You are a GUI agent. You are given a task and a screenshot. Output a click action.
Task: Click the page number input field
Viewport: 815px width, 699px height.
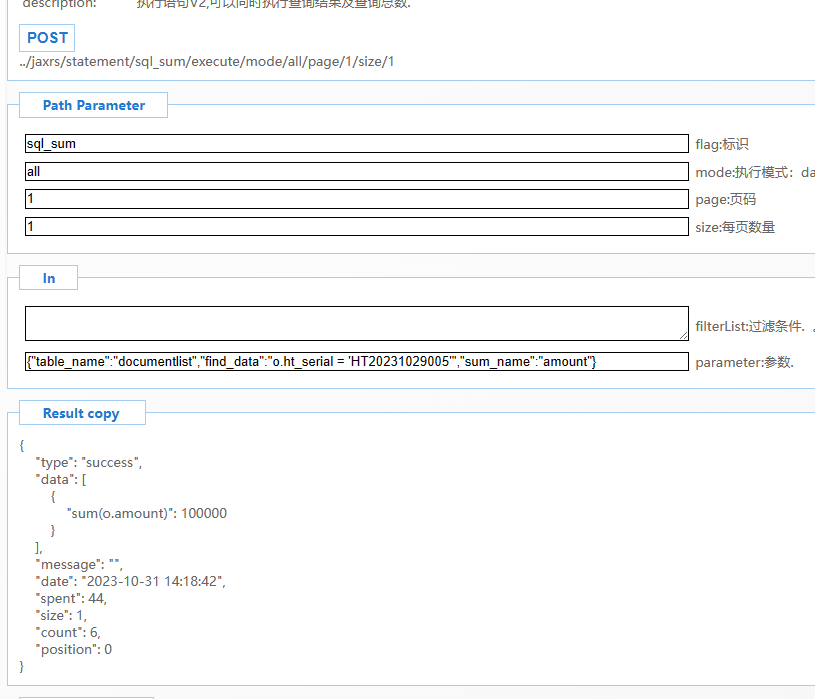click(357, 199)
